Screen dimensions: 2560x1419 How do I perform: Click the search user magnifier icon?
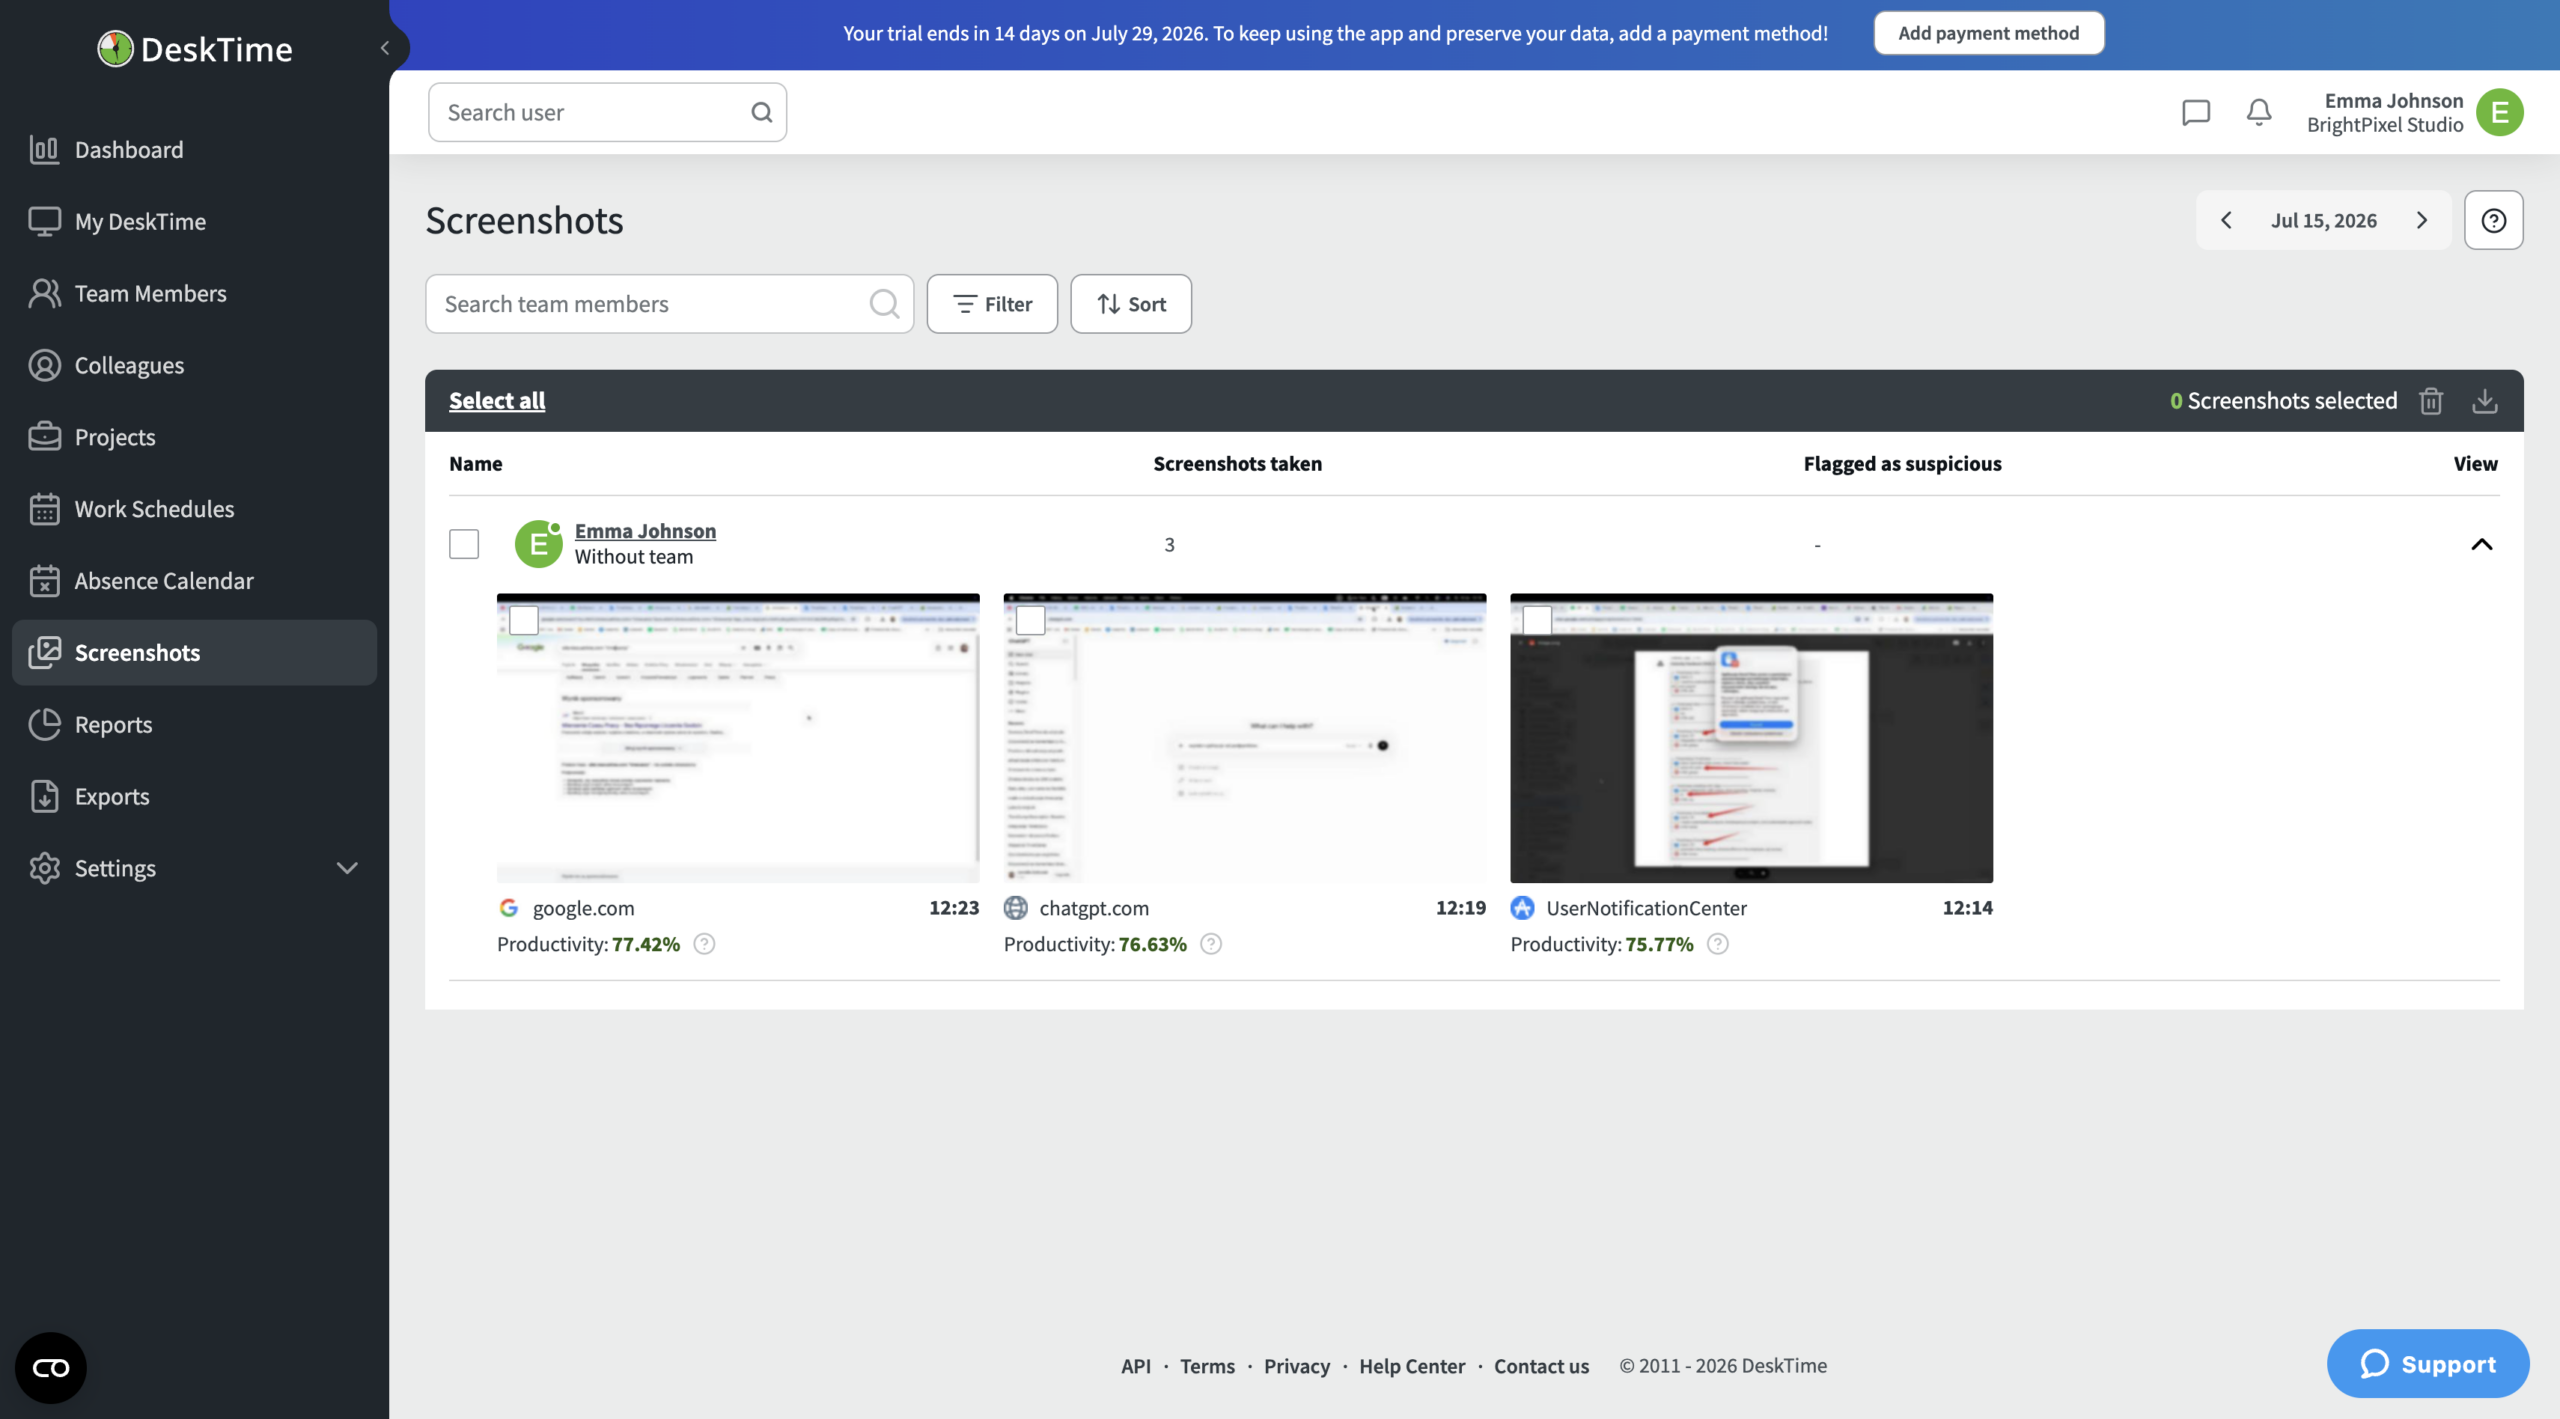(x=762, y=112)
